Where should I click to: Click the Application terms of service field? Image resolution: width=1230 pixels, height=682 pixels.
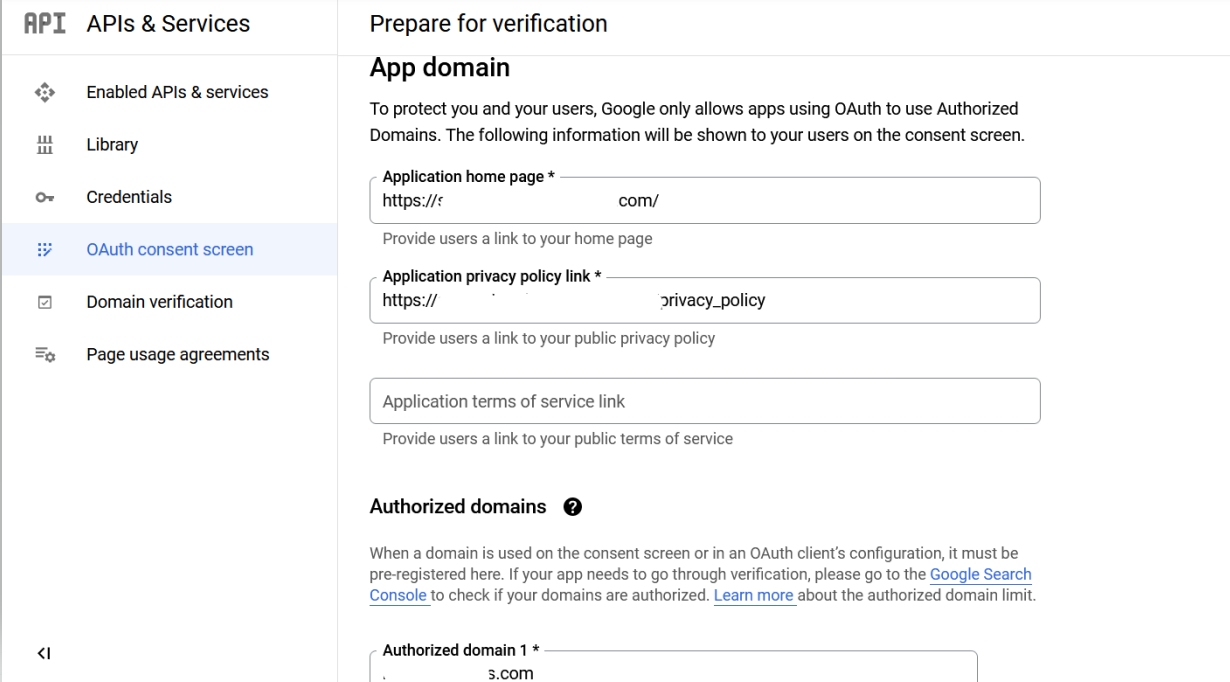(705, 401)
